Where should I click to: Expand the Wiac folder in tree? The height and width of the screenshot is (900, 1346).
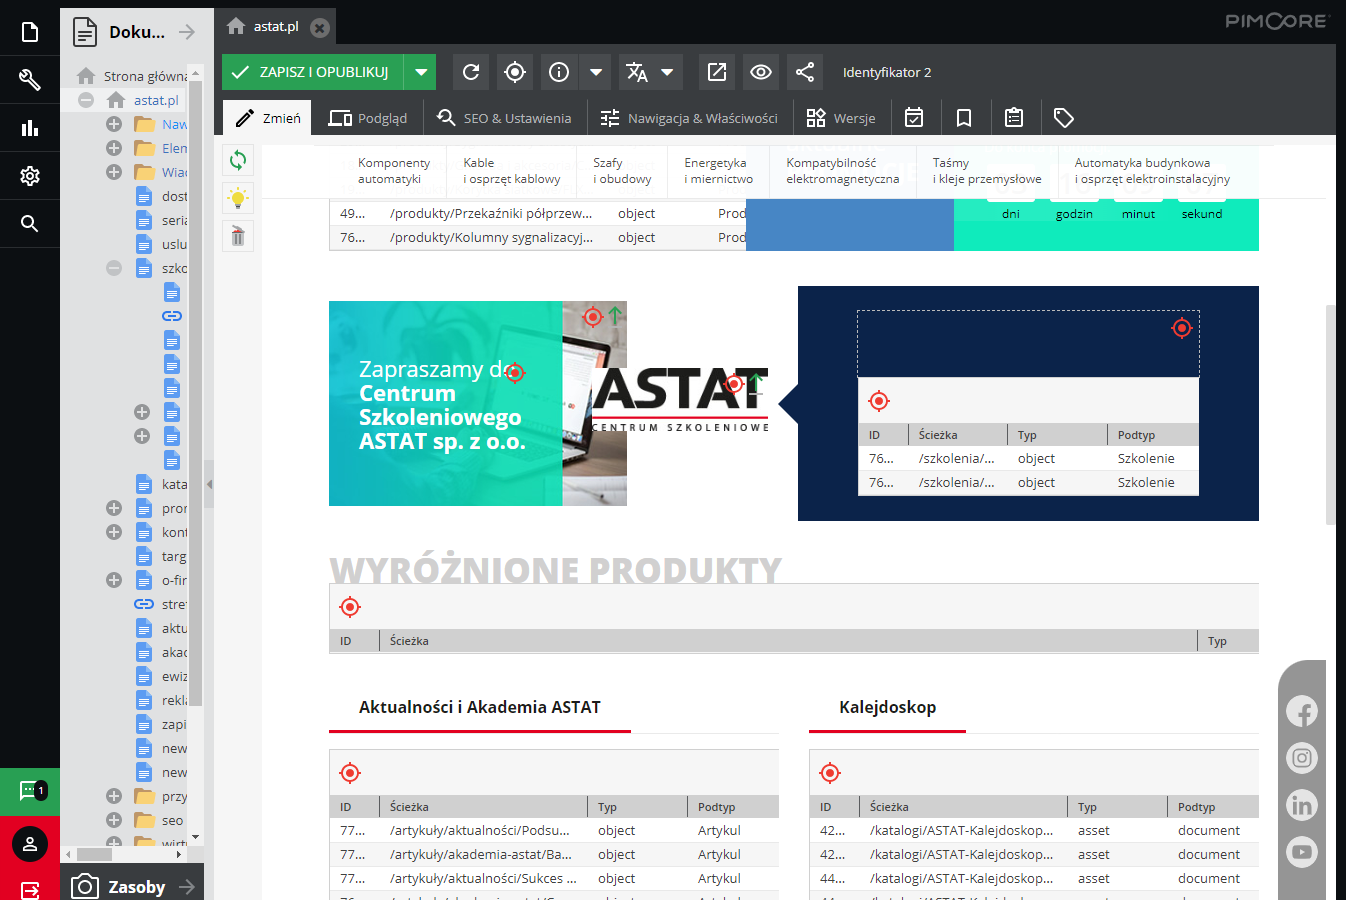pos(114,172)
